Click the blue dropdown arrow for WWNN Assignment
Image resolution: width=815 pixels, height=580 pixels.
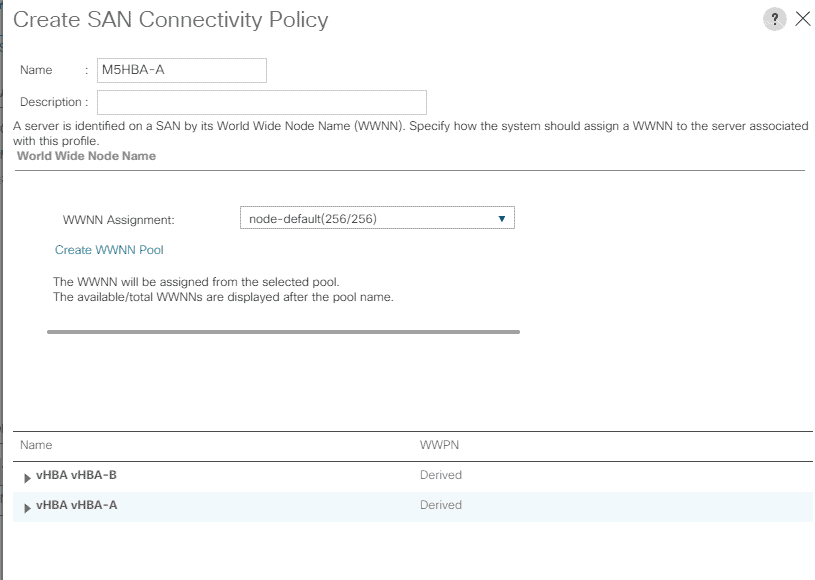502,219
